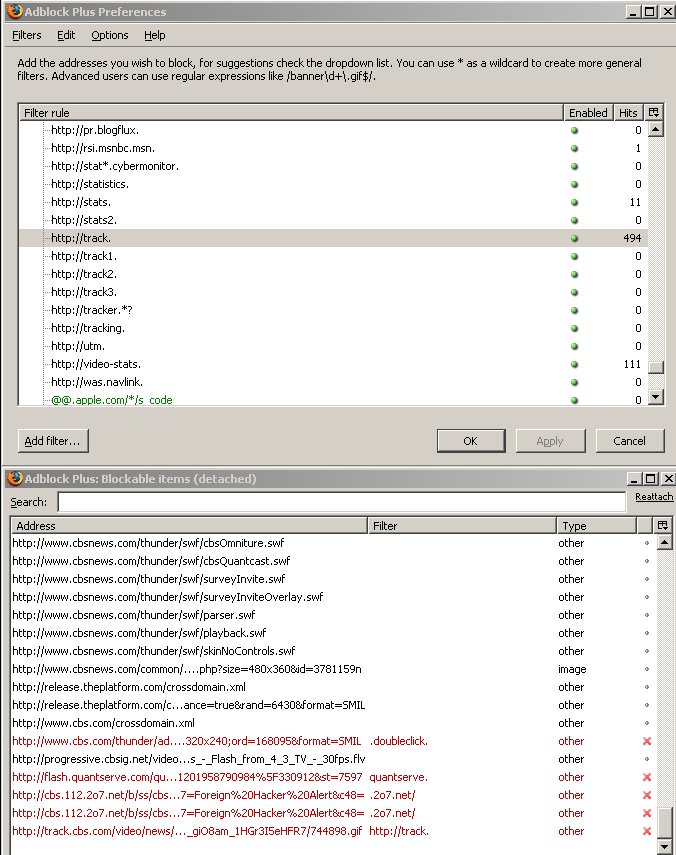Toggle enabled dot for http://stats.

(x=574, y=202)
